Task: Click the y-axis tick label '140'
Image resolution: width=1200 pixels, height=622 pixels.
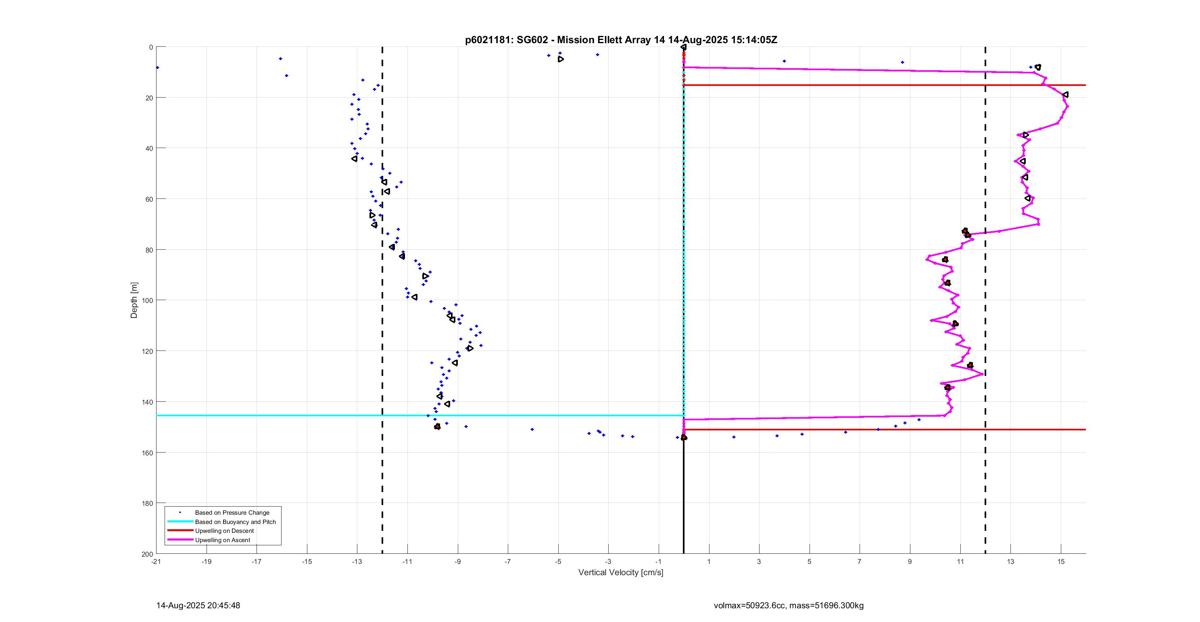Action: coord(146,402)
